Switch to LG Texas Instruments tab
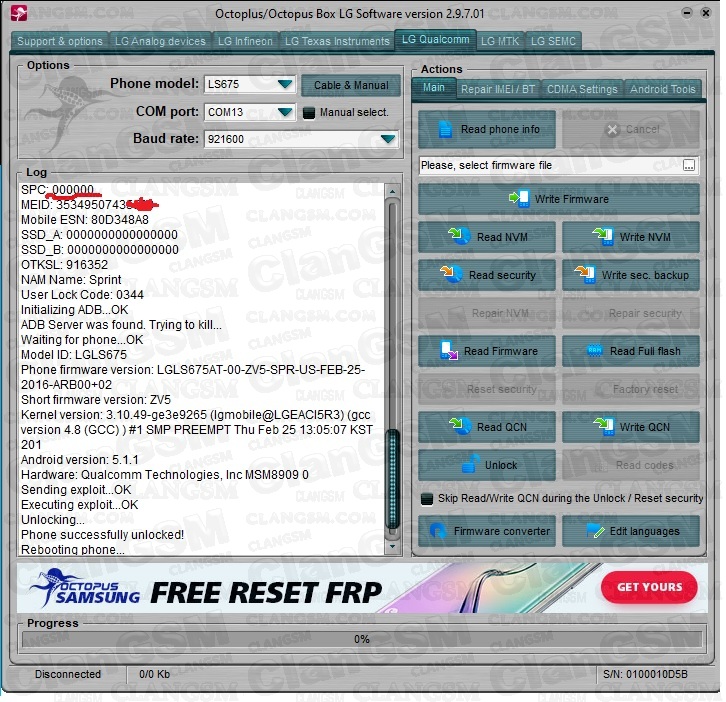726x702 pixels. click(337, 41)
